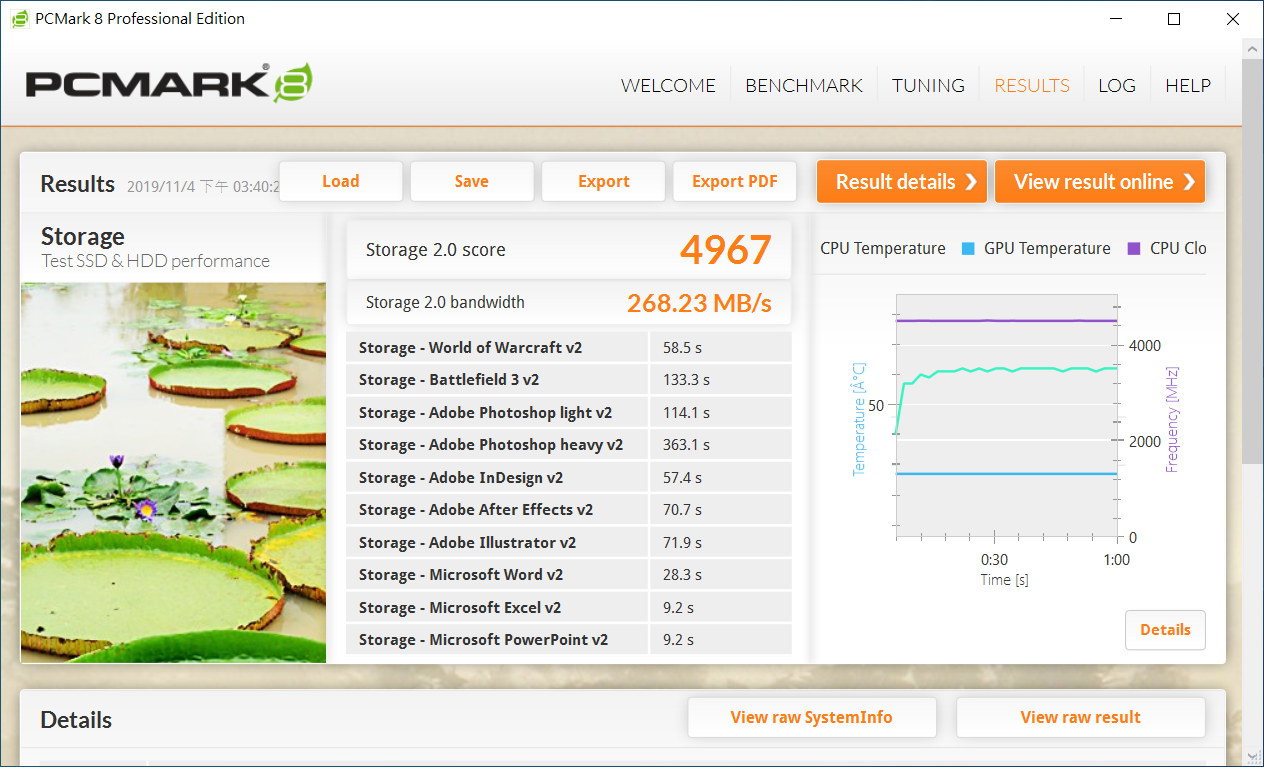
Task: Click the water lily storage thumbnail
Action: [174, 472]
